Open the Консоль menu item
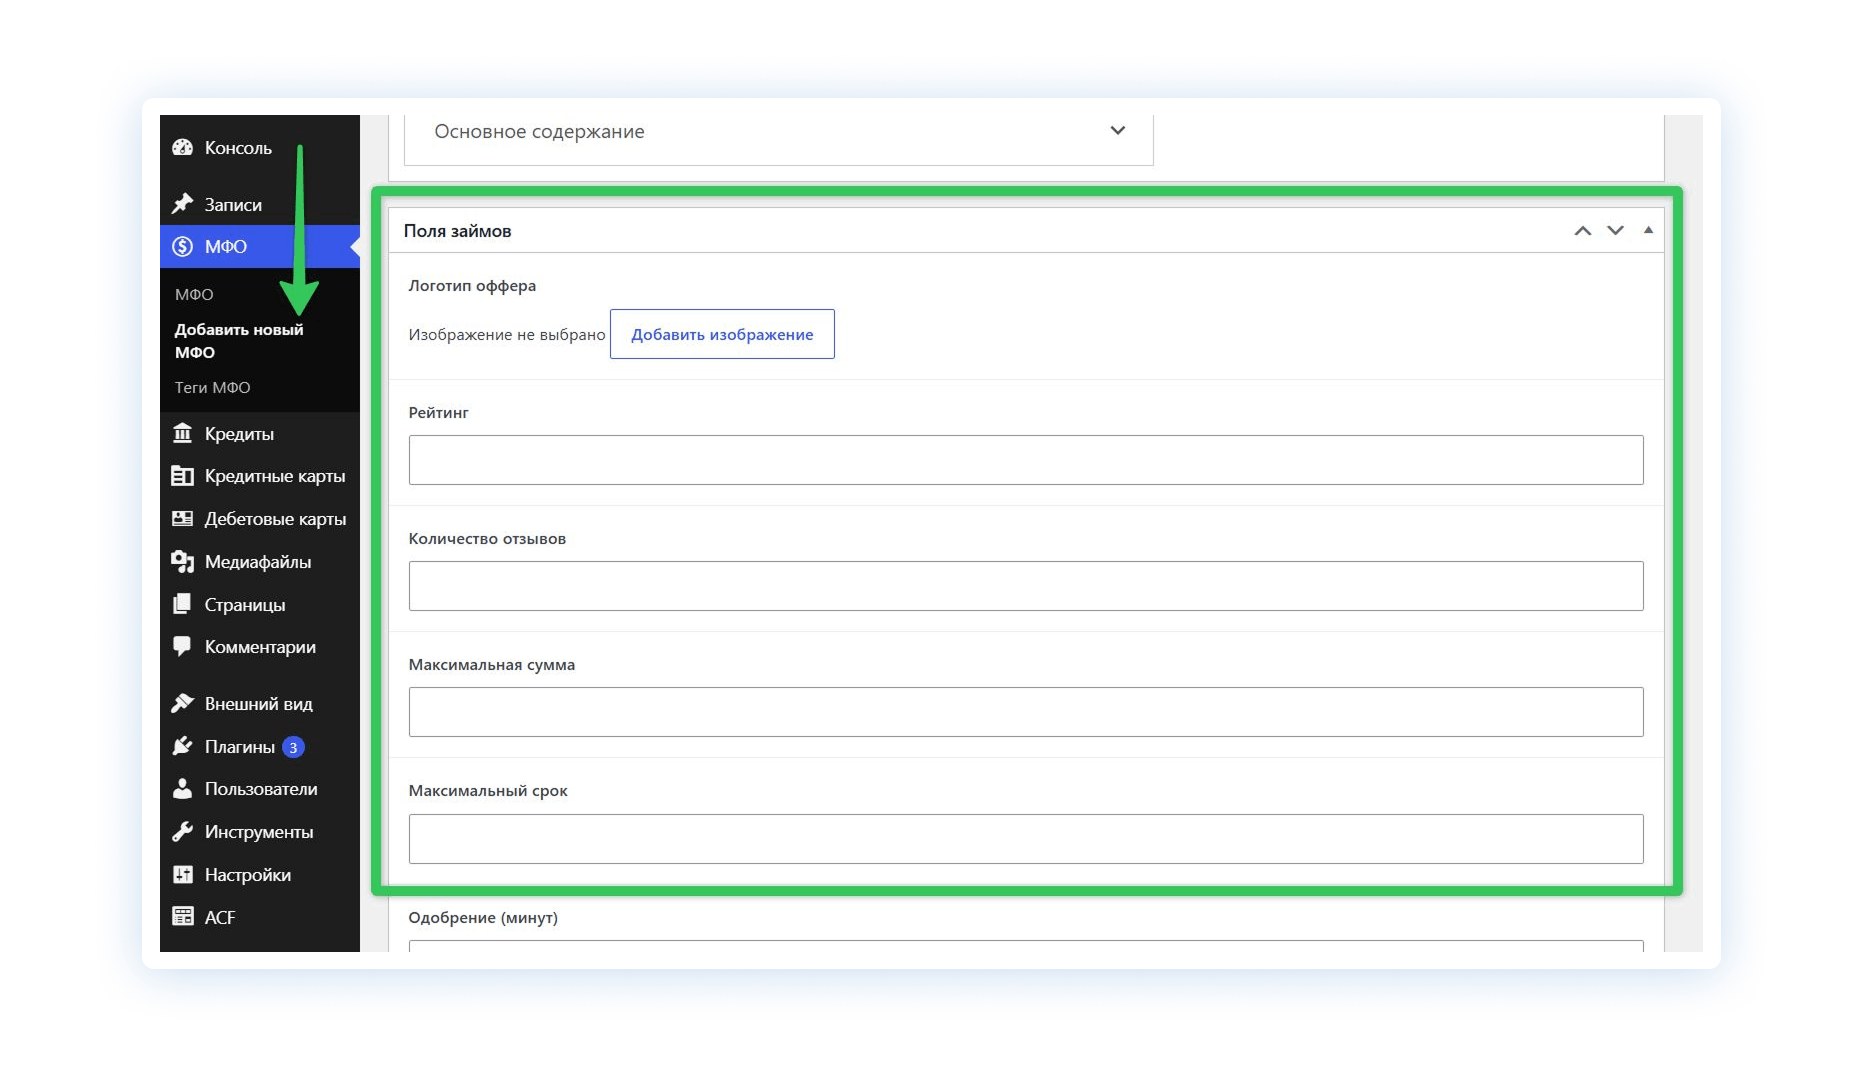The height and width of the screenshot is (1067, 1863). tap(238, 148)
